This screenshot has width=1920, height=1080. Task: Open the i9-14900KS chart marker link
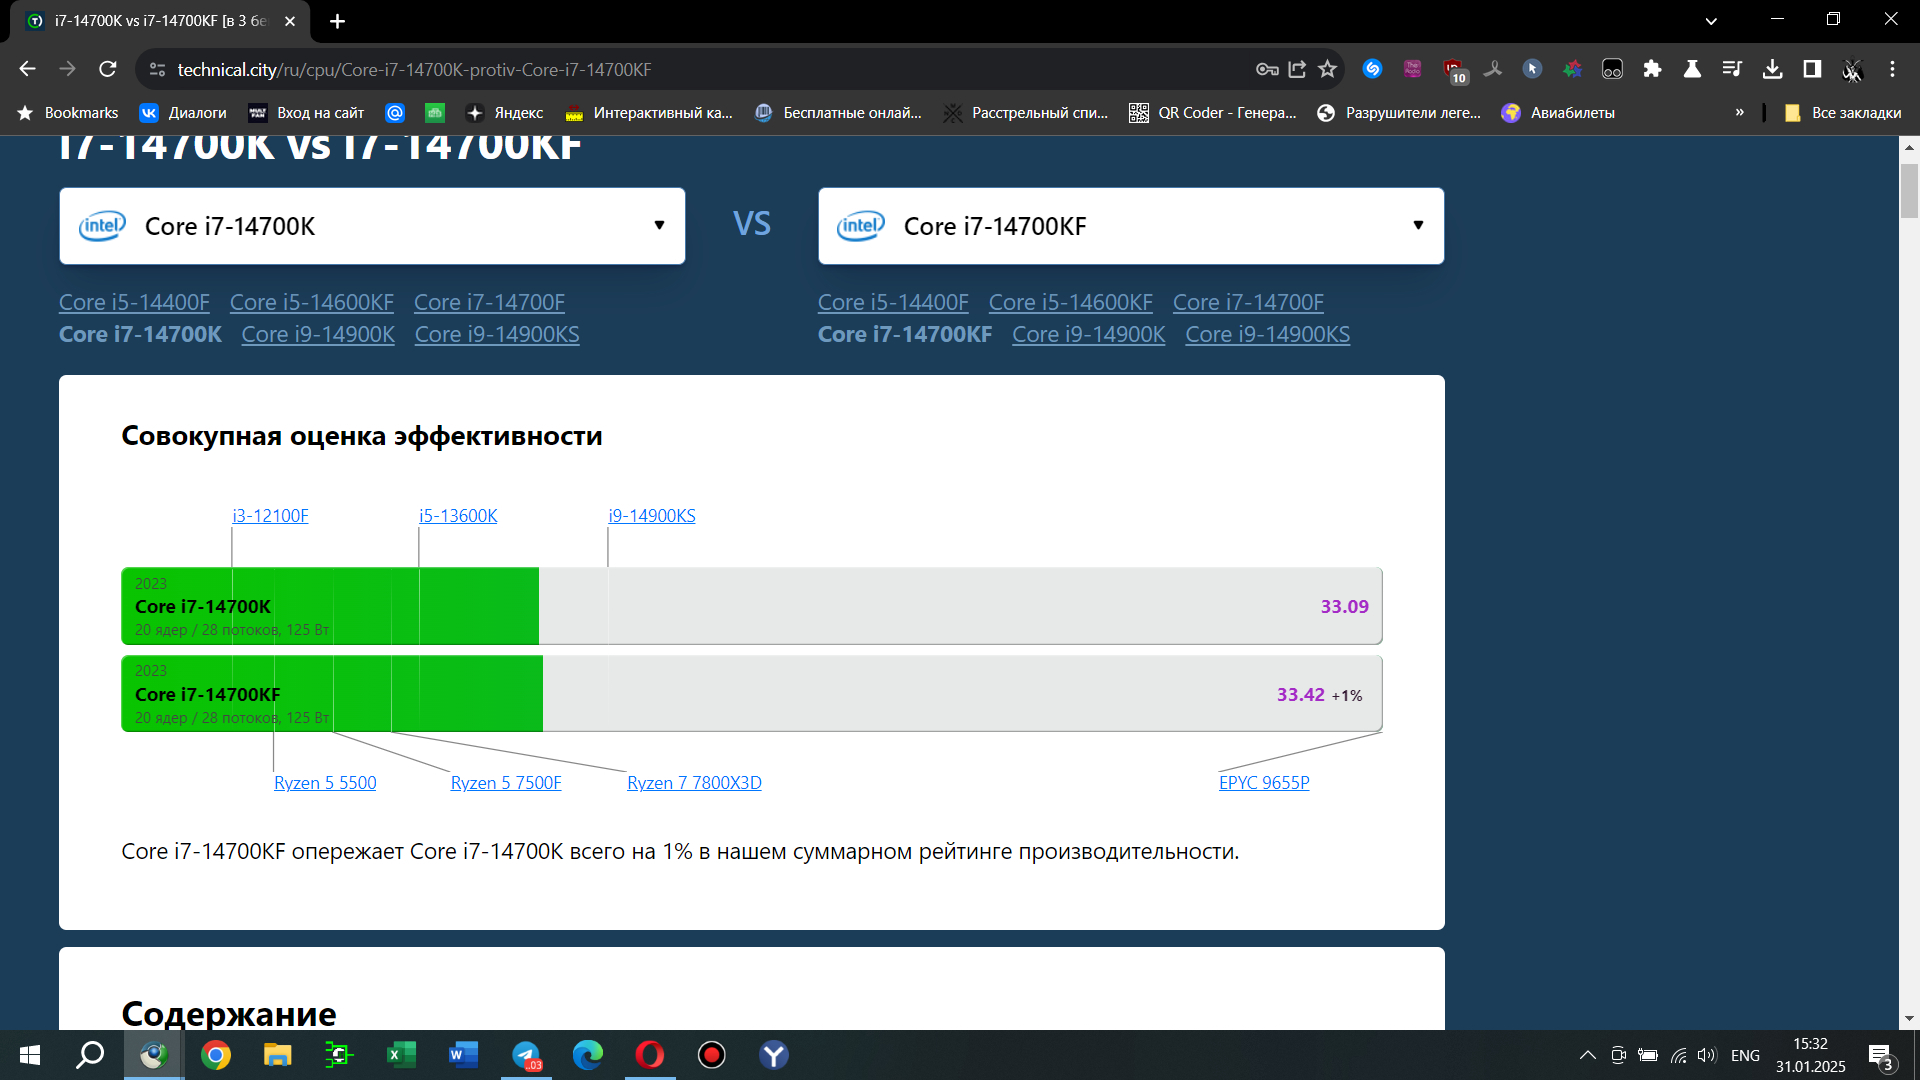click(652, 516)
